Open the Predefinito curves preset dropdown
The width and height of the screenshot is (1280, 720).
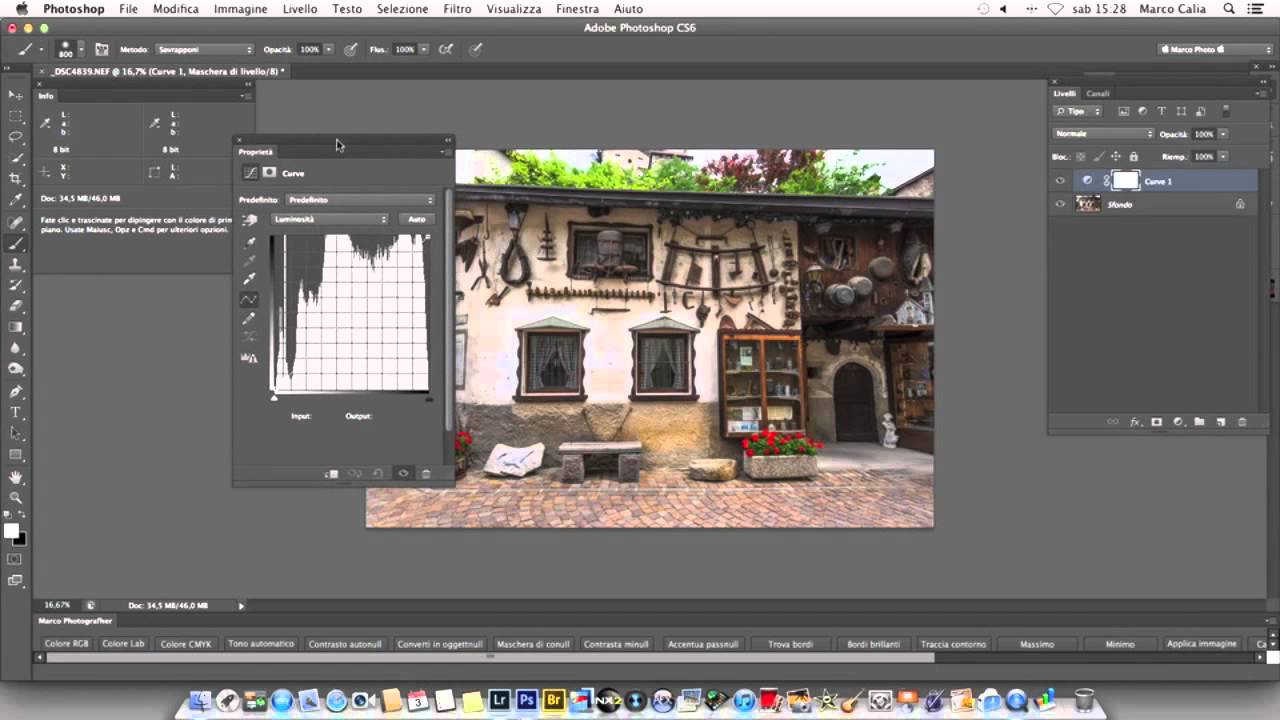coord(360,200)
